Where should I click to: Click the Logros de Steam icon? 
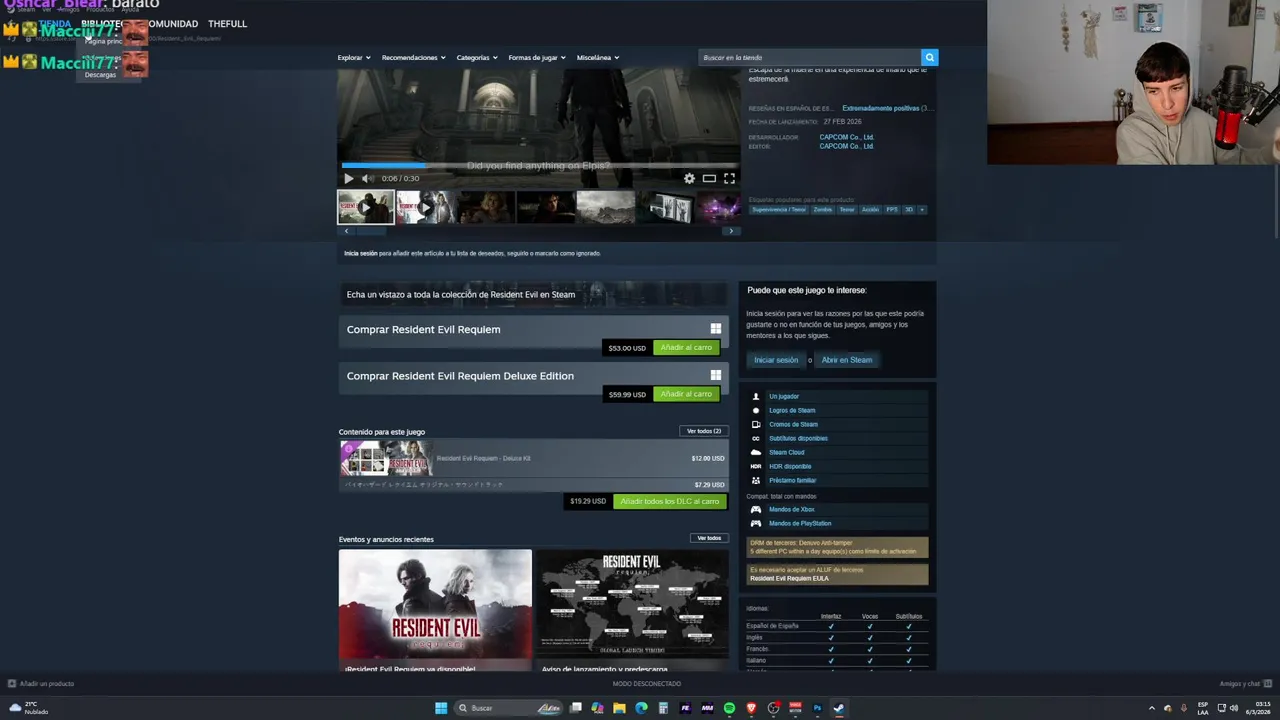coord(756,410)
